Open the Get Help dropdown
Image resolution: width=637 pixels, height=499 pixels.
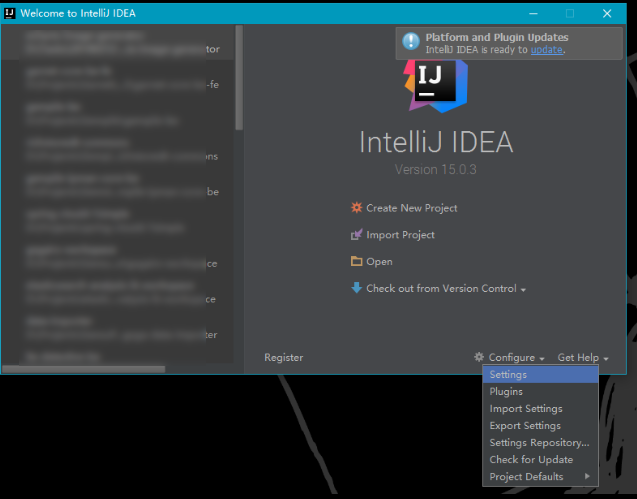[x=583, y=358]
